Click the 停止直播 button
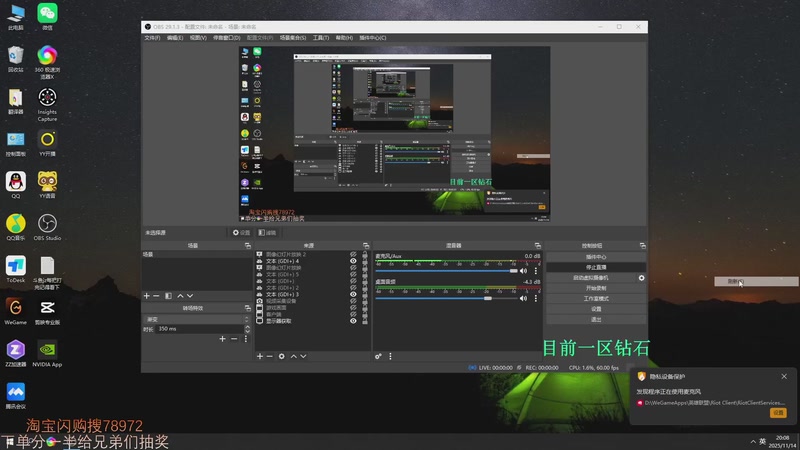 coord(596,267)
